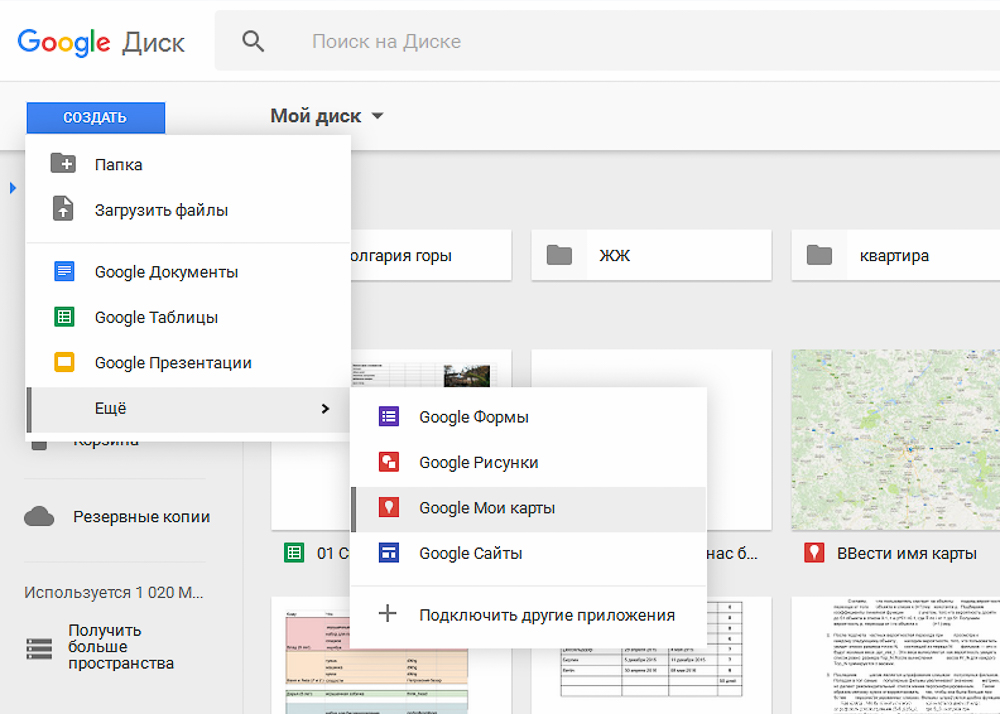Select Google Мои карты in the submenu
The image size is (1000, 714).
tap(528, 509)
